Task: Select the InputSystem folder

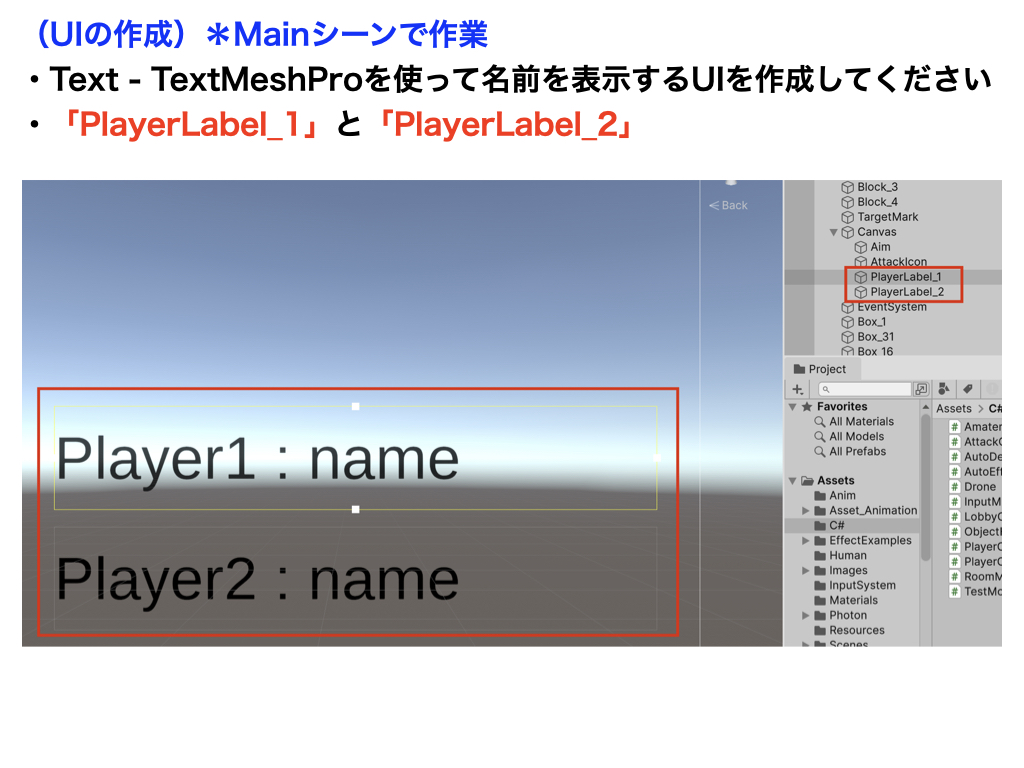Action: 862,586
